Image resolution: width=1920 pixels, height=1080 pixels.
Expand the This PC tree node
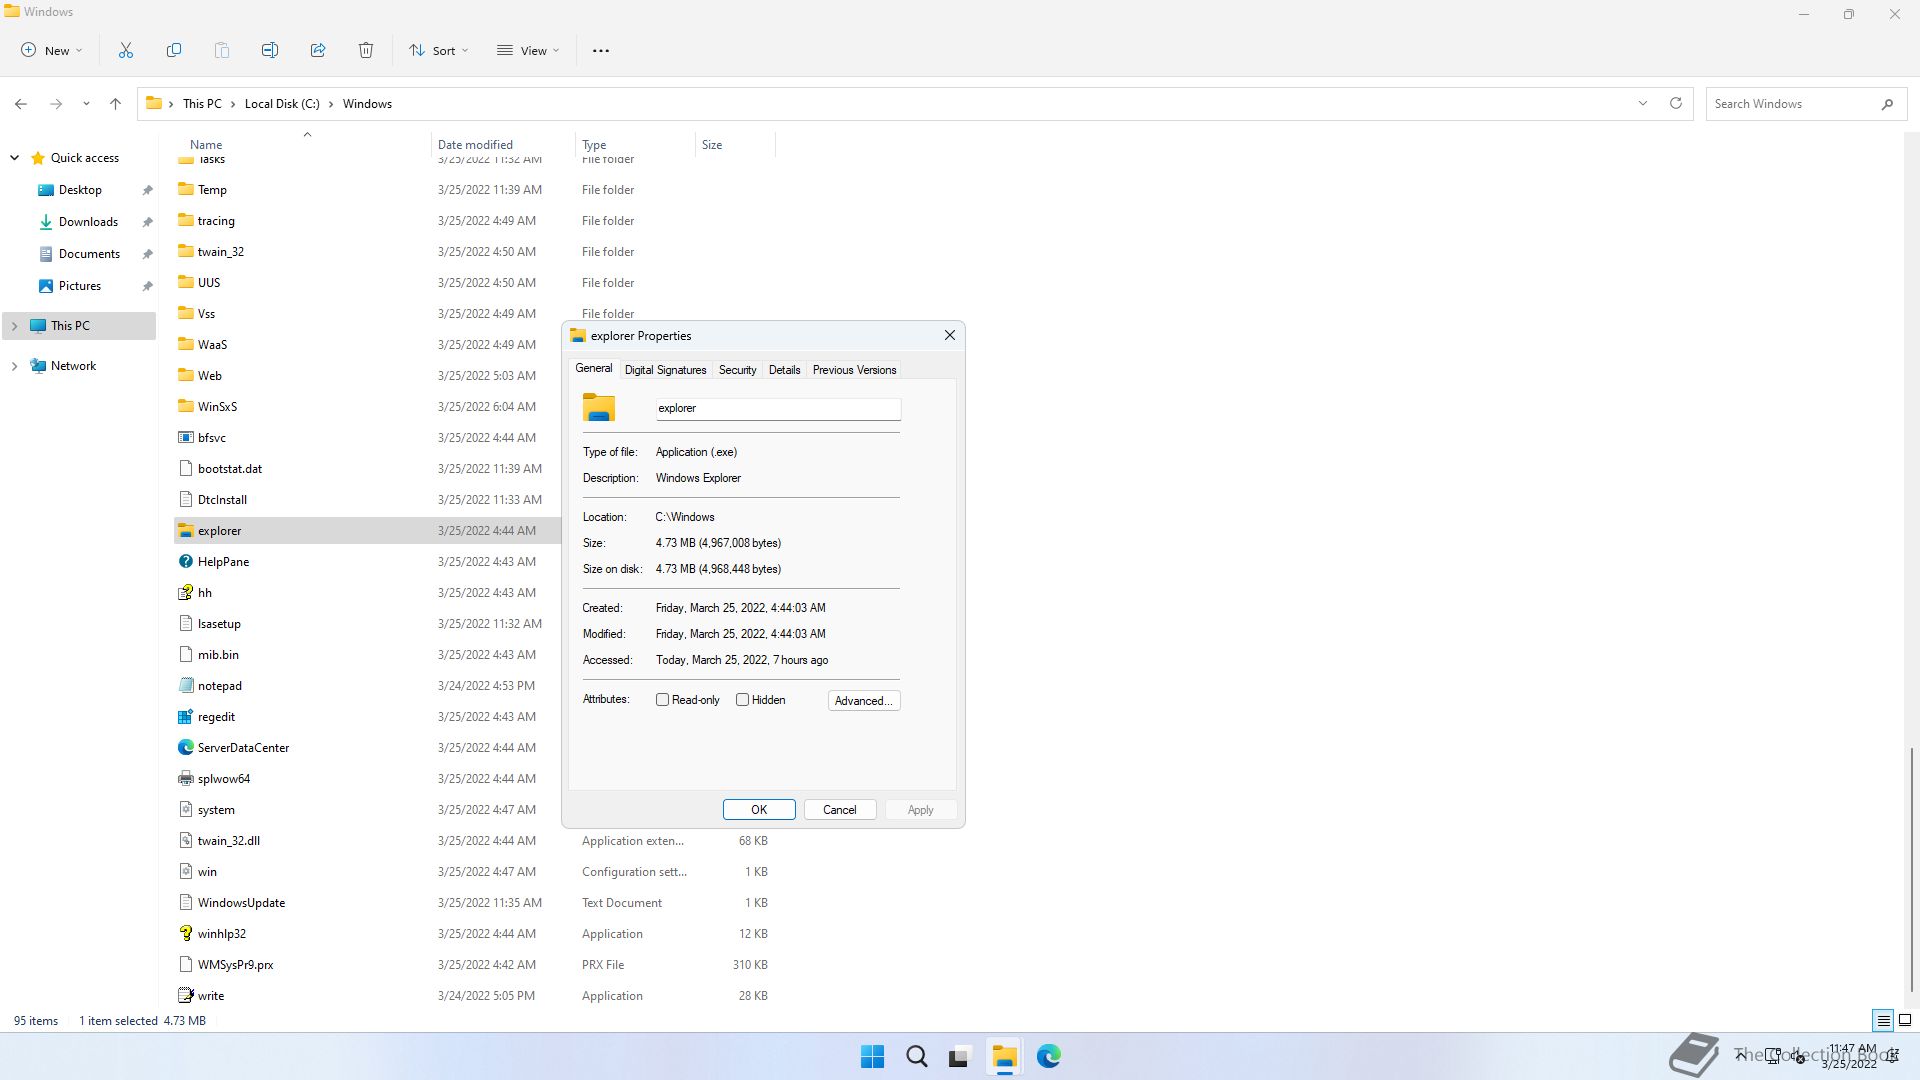[x=14, y=326]
